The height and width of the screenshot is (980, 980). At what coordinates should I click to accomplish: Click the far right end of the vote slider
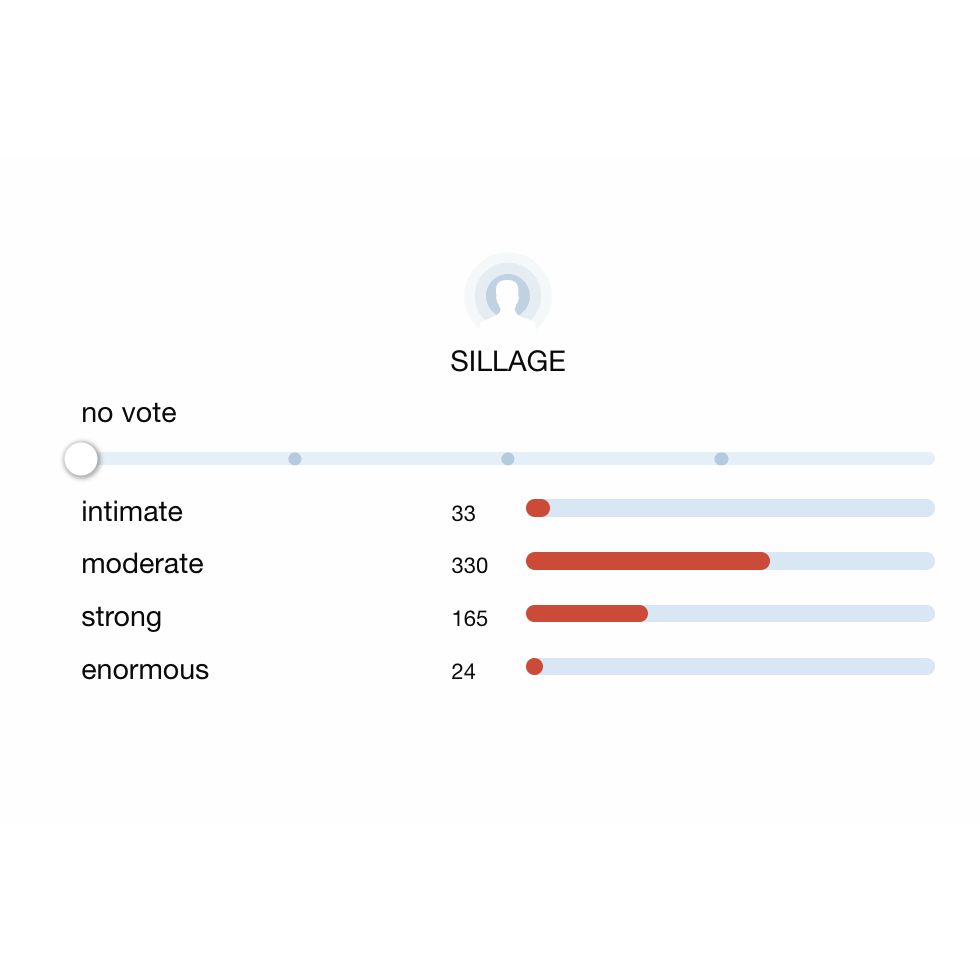928,459
